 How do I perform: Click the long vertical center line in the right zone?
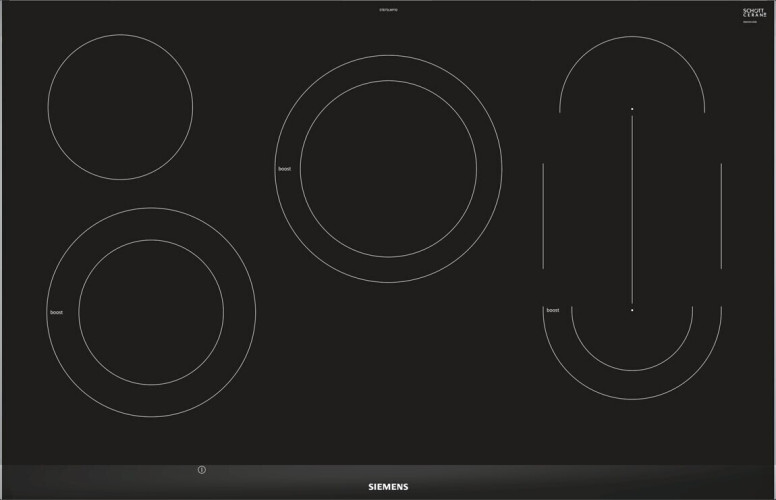point(632,208)
